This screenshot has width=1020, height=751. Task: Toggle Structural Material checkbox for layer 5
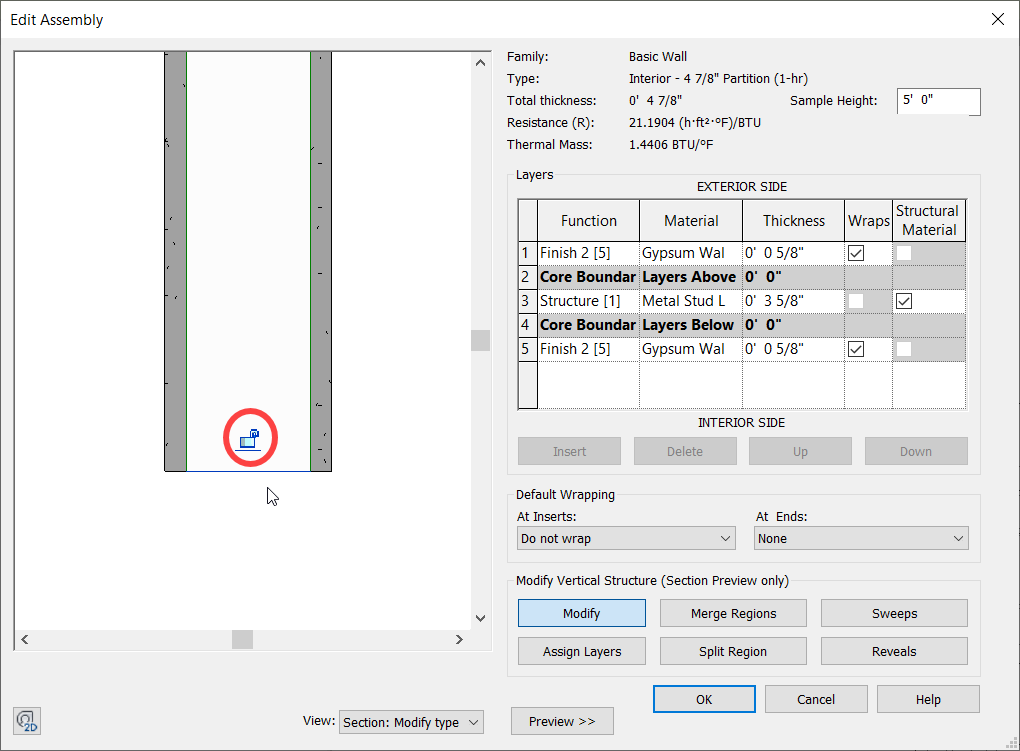point(904,349)
